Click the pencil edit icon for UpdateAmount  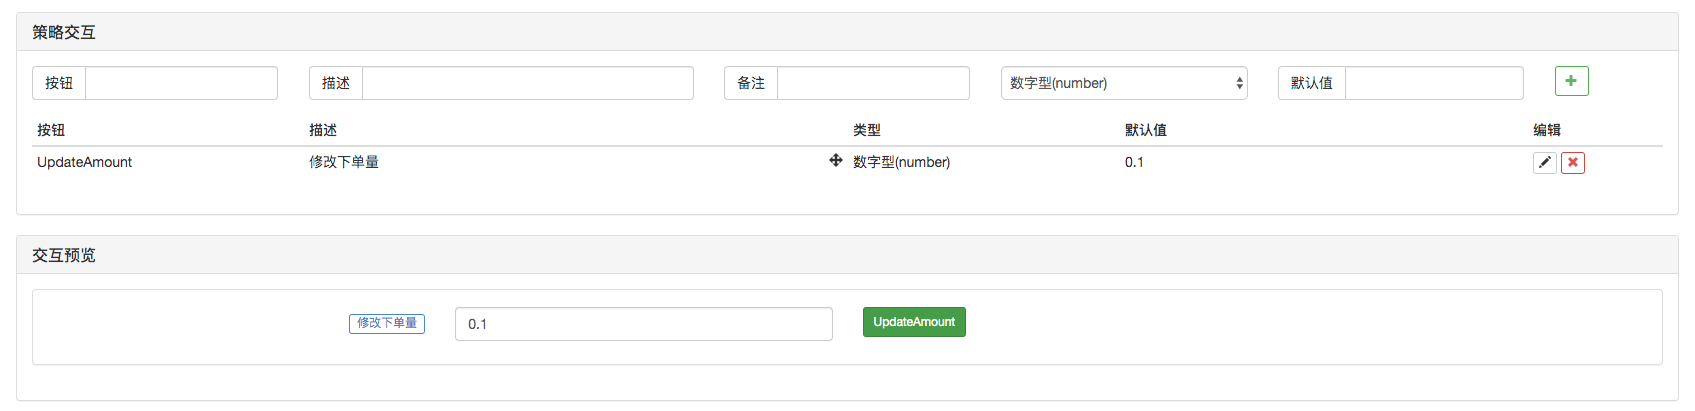1544,163
